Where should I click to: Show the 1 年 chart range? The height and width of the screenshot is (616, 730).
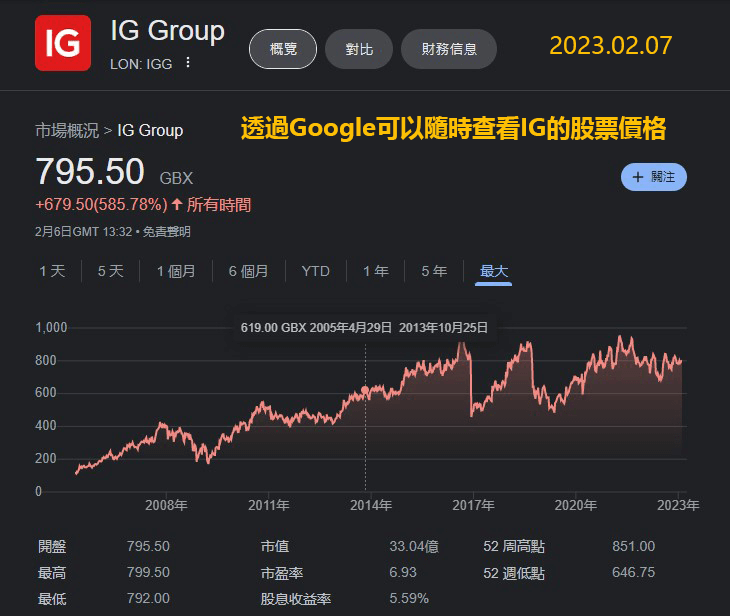(x=375, y=271)
